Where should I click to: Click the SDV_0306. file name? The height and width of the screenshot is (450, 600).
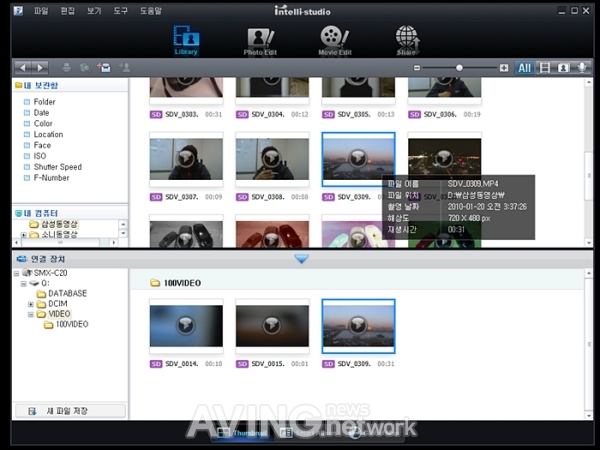point(440,114)
